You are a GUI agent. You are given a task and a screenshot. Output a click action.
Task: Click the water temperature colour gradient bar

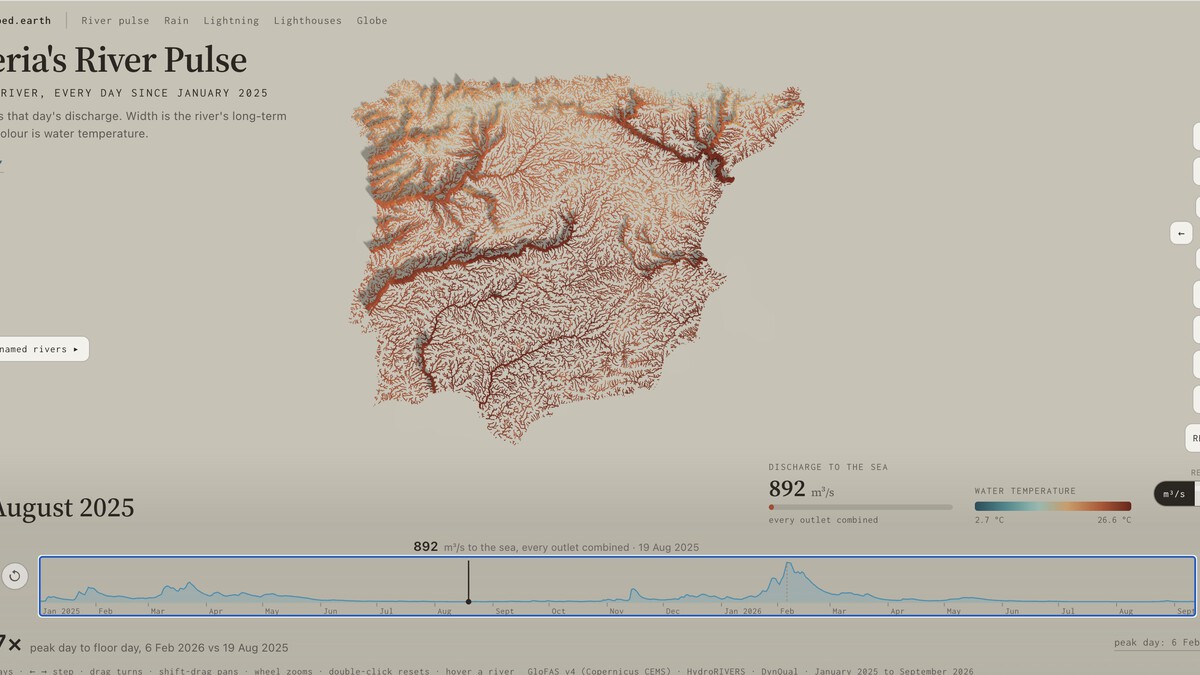click(x=1053, y=507)
